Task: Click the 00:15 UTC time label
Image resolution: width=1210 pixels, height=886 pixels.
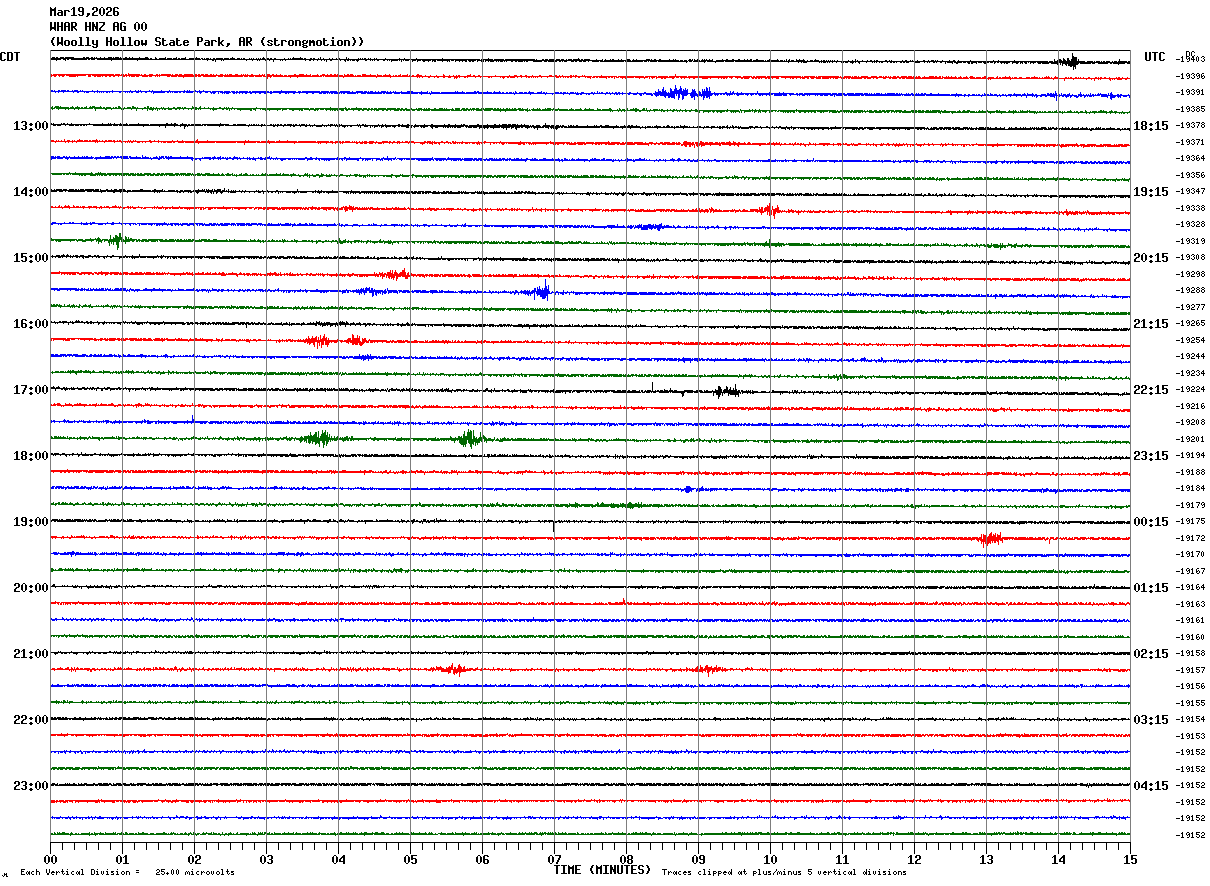Action: [x=1151, y=522]
